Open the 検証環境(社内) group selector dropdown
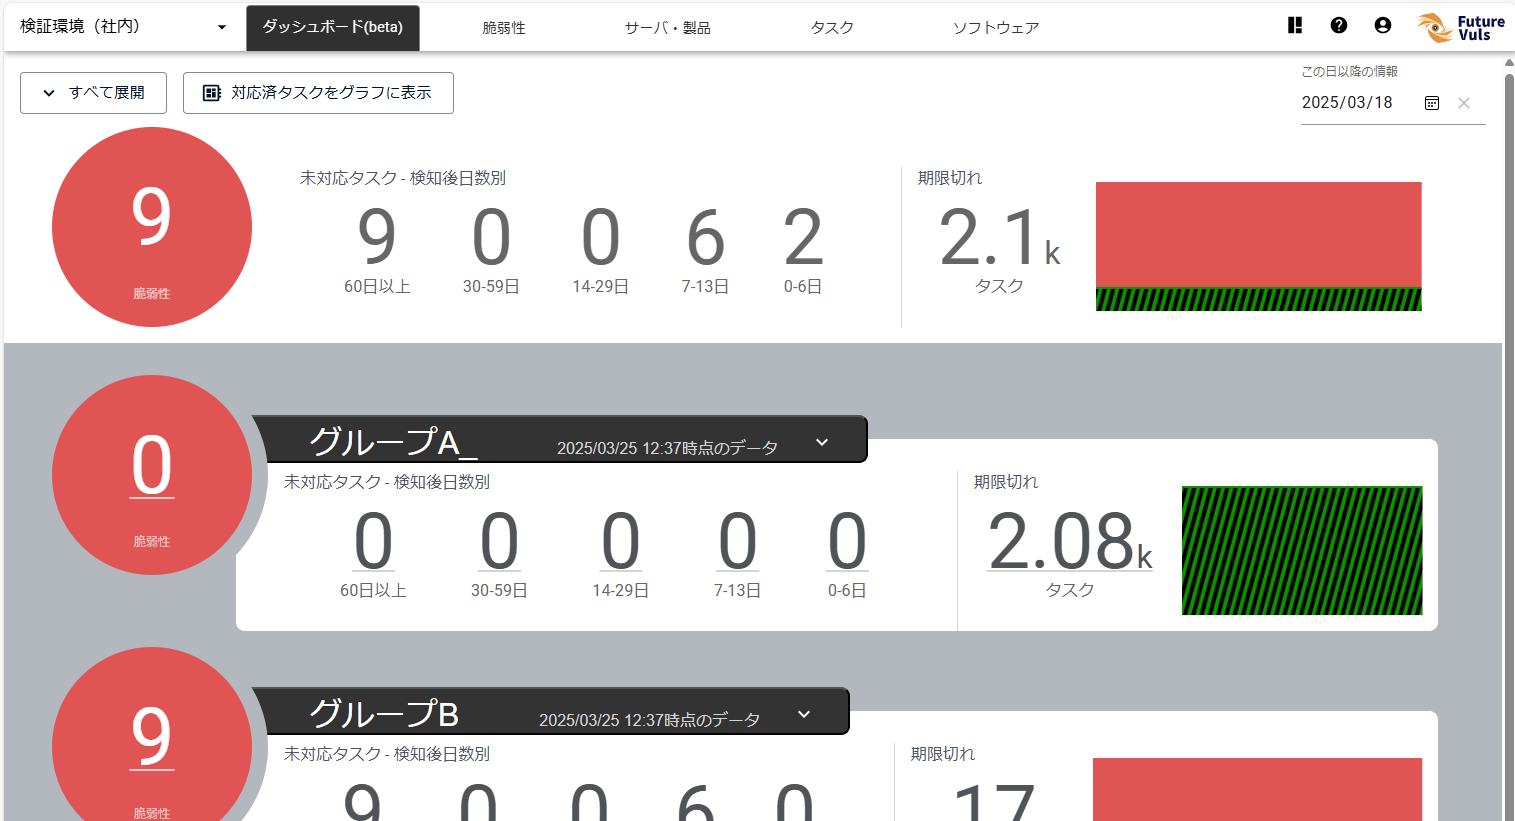This screenshot has width=1515, height=821. pos(124,27)
